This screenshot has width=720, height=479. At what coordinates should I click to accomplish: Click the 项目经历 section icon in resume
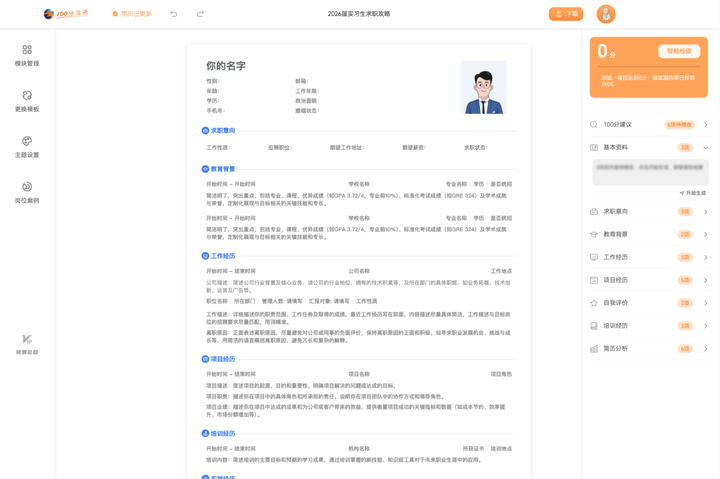point(205,359)
